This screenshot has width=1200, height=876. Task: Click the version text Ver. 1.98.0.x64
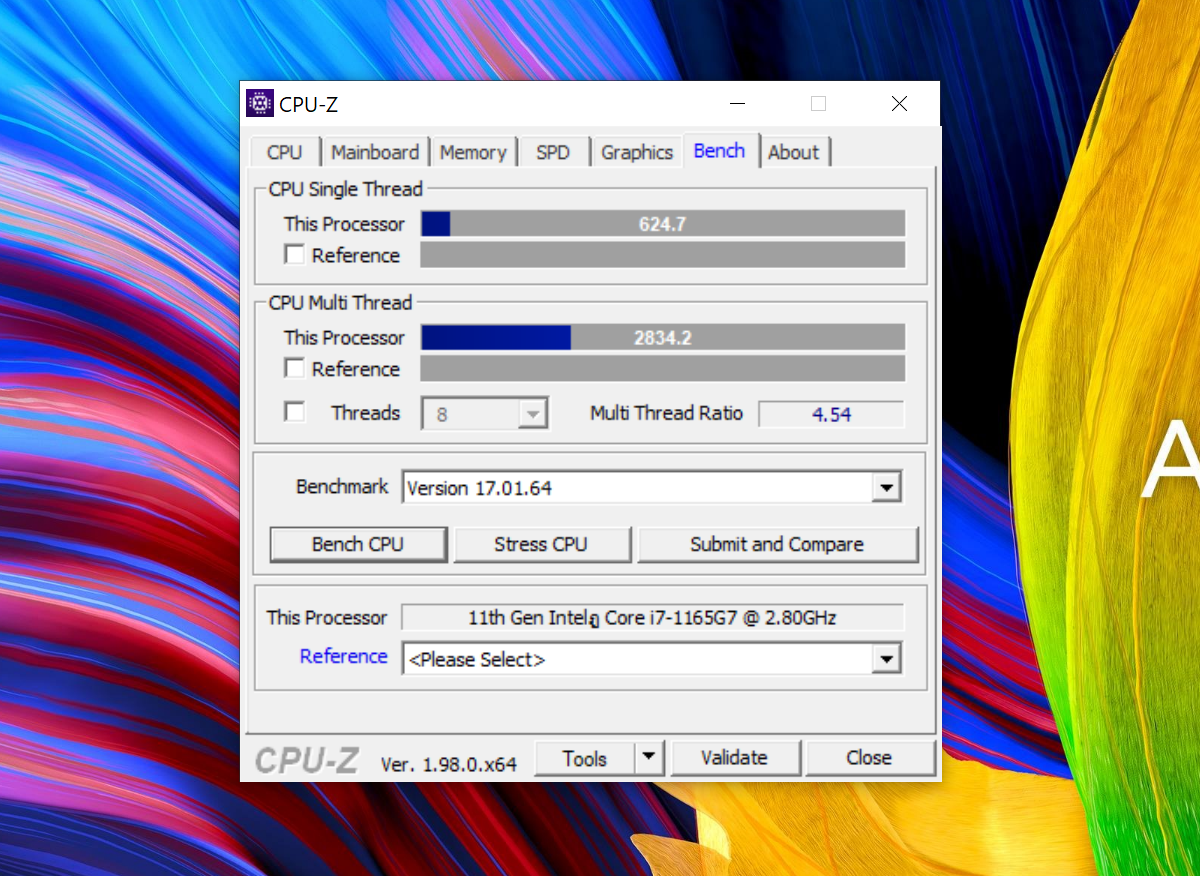point(449,764)
